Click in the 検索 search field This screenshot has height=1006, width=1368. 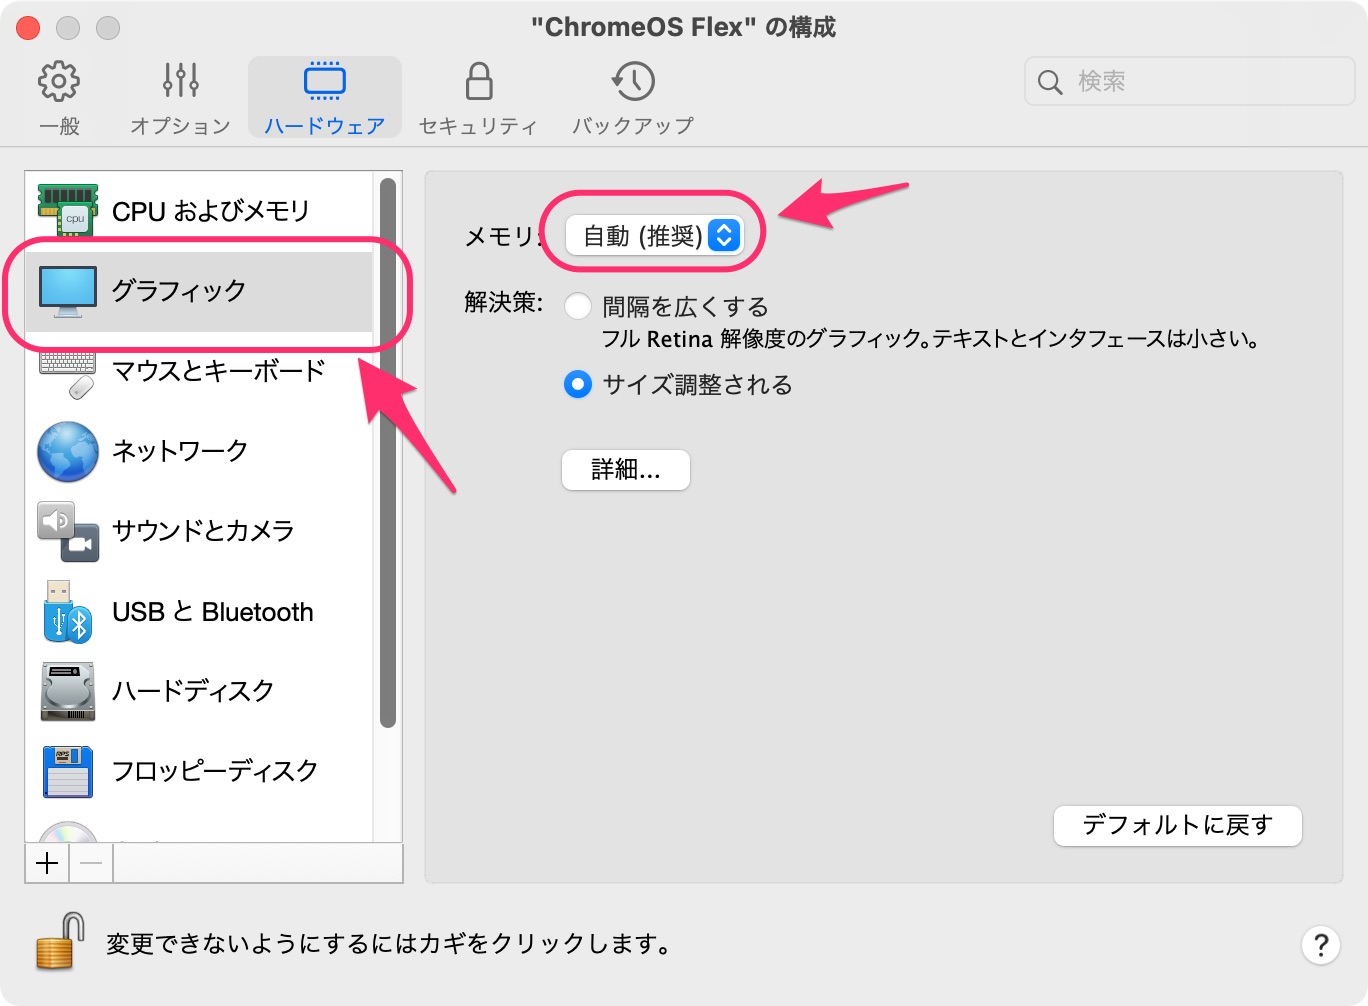click(1190, 81)
